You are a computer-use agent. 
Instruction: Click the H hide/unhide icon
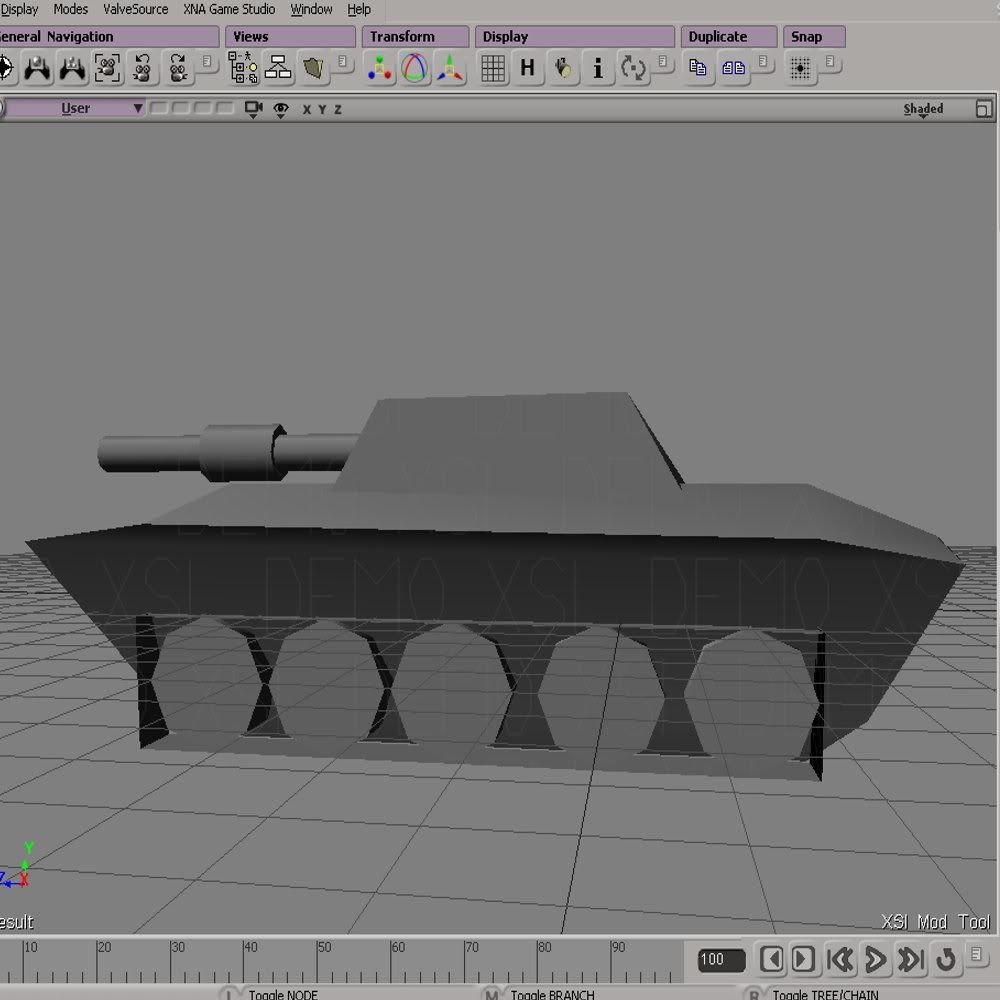click(x=527, y=67)
